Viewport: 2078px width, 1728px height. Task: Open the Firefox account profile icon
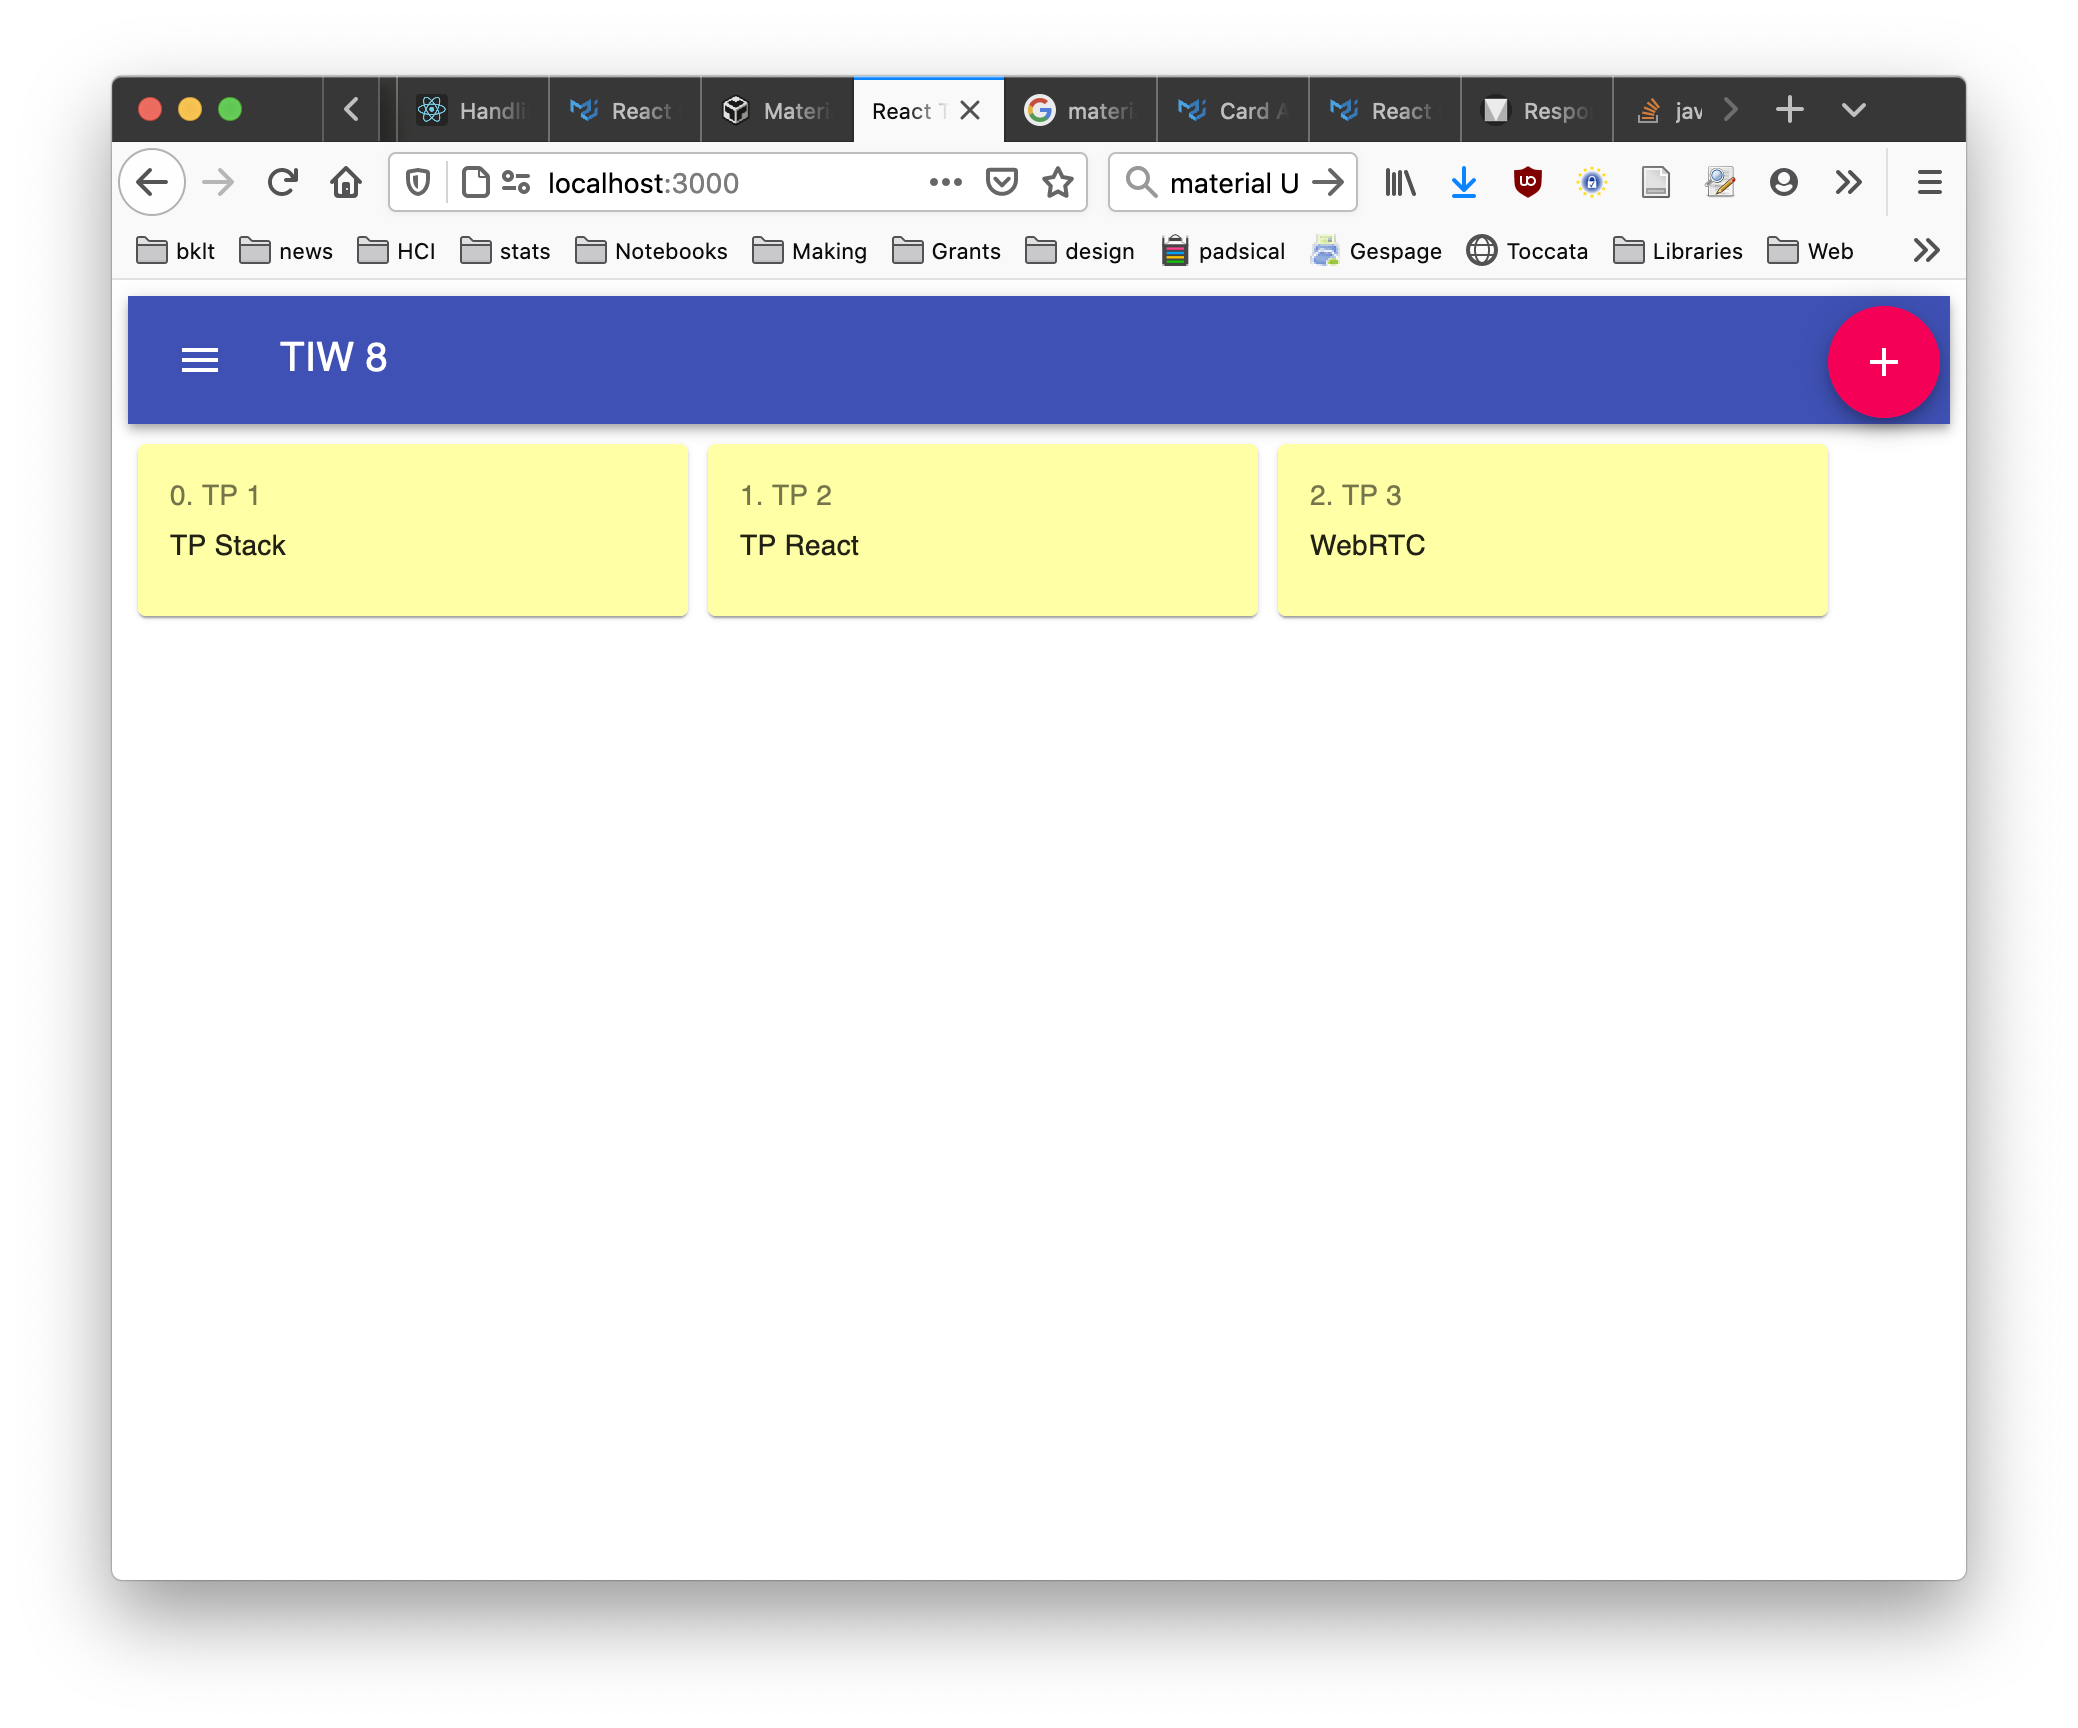1784,182
